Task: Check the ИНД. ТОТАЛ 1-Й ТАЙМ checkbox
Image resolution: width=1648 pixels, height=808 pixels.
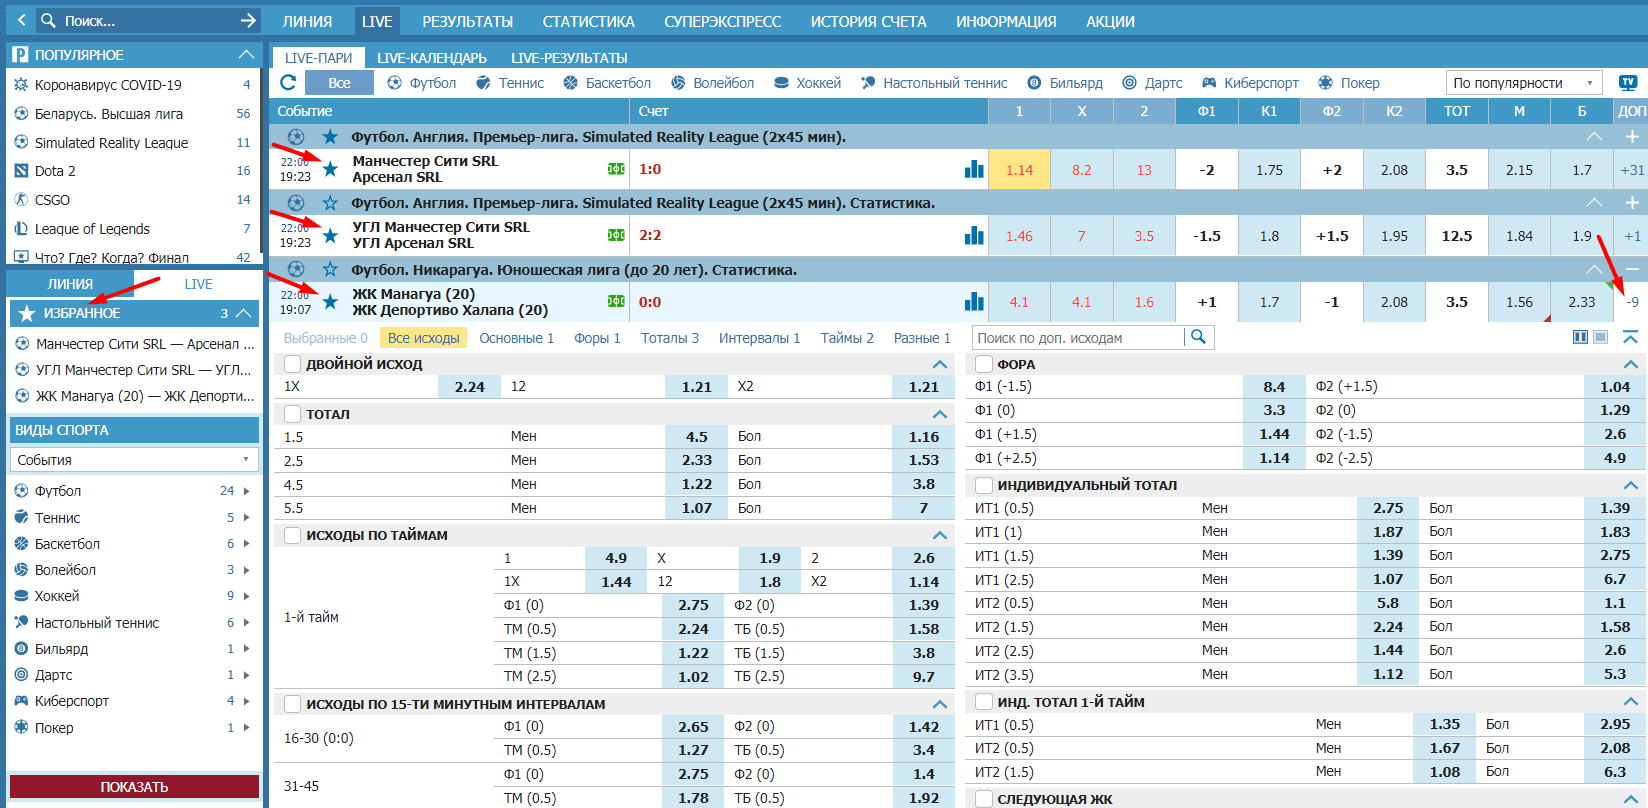Action: (984, 702)
